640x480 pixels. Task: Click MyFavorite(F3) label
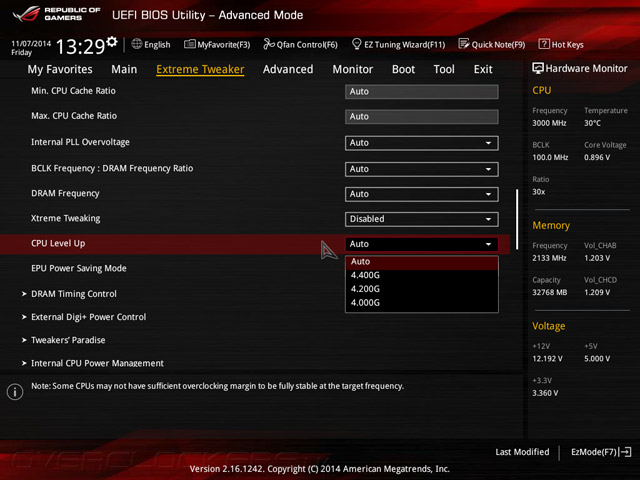[x=224, y=44]
